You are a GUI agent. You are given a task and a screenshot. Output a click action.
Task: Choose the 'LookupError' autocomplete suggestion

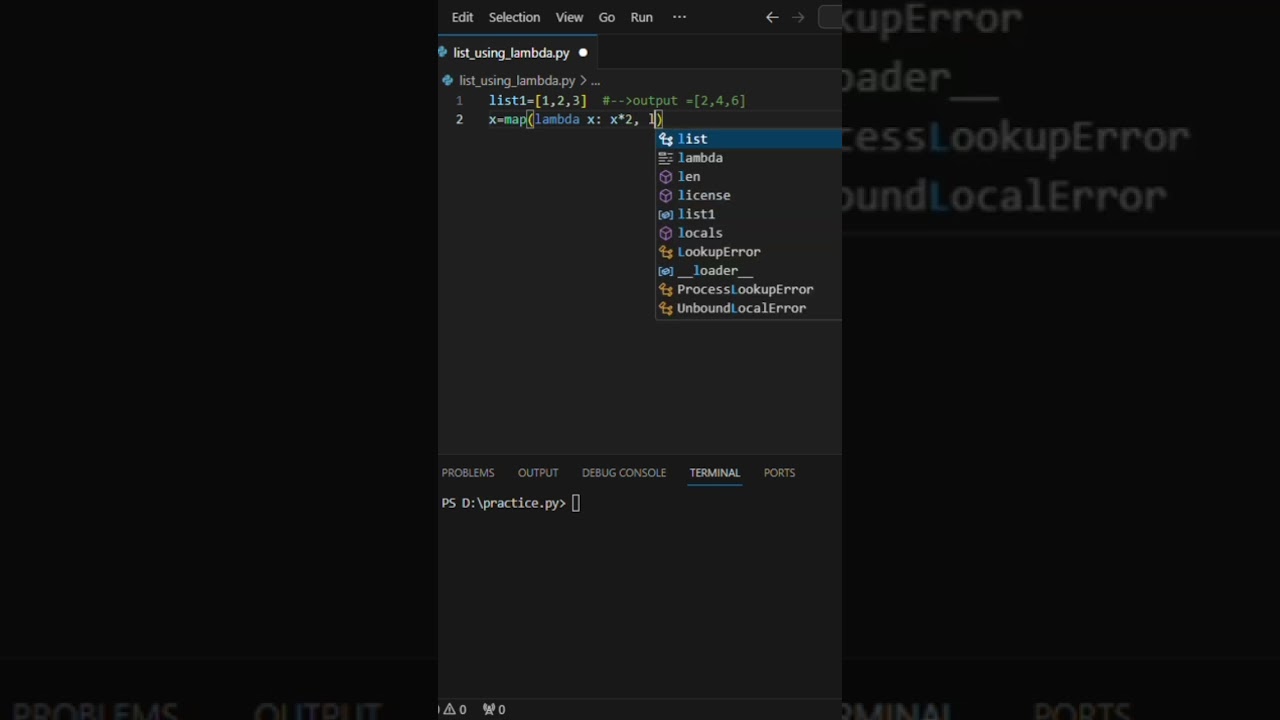tap(748, 252)
